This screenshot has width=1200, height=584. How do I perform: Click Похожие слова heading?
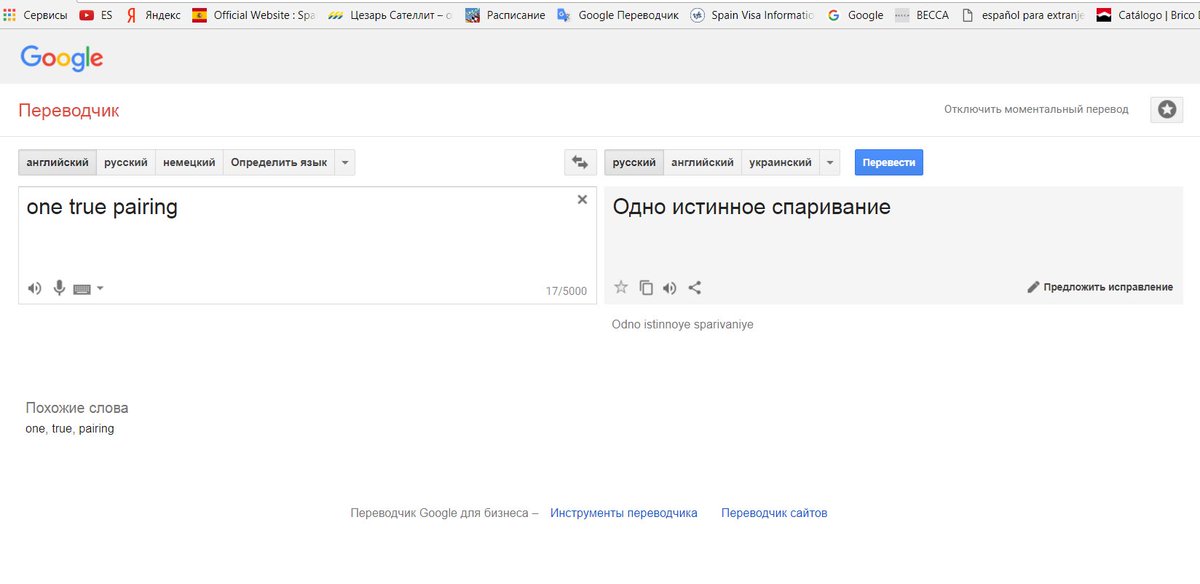click(77, 408)
